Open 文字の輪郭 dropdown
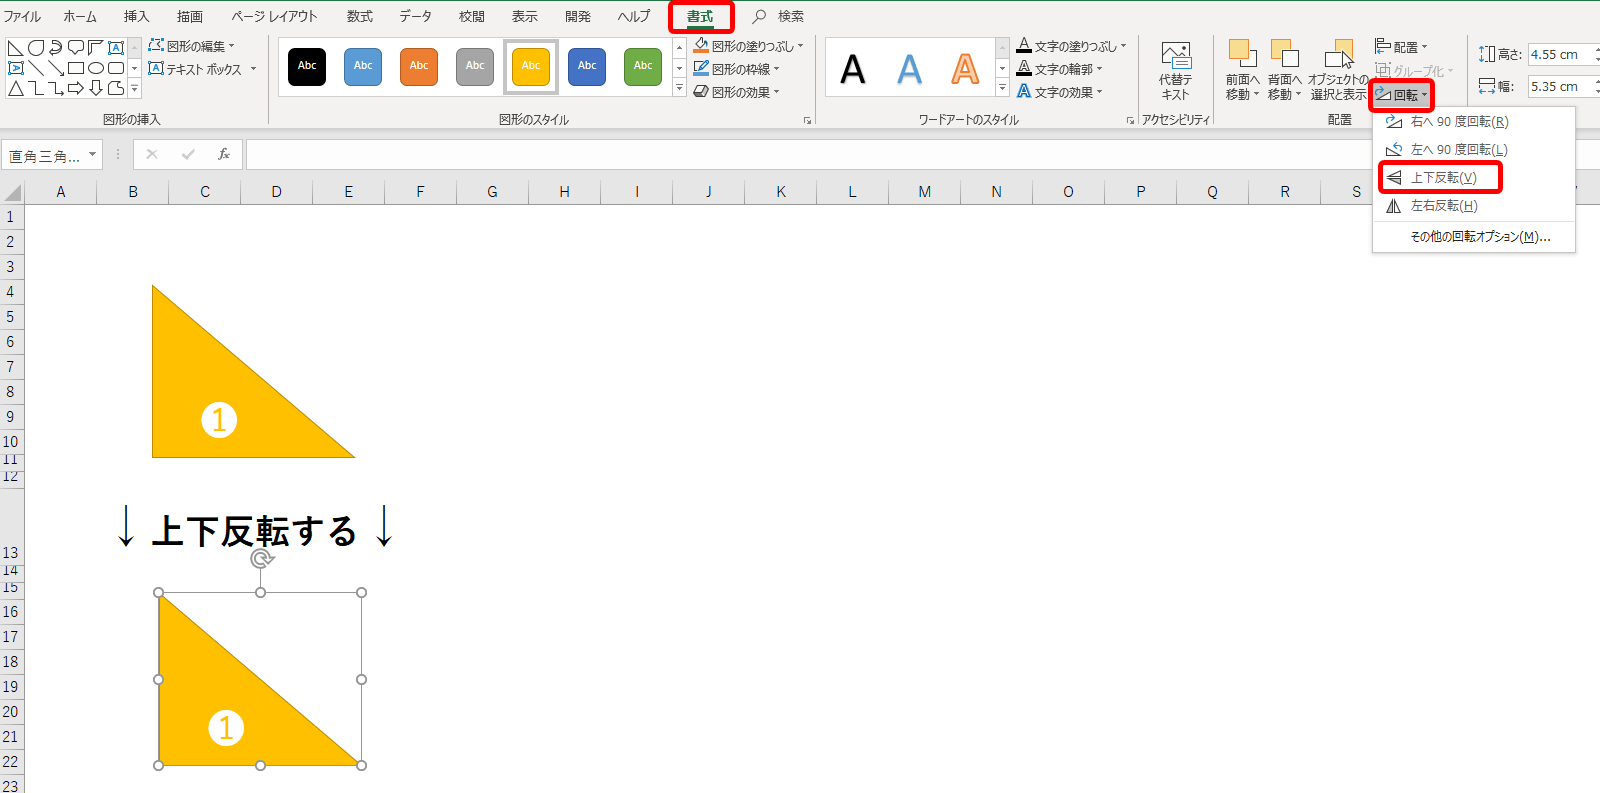This screenshot has width=1600, height=793. coord(1059,69)
